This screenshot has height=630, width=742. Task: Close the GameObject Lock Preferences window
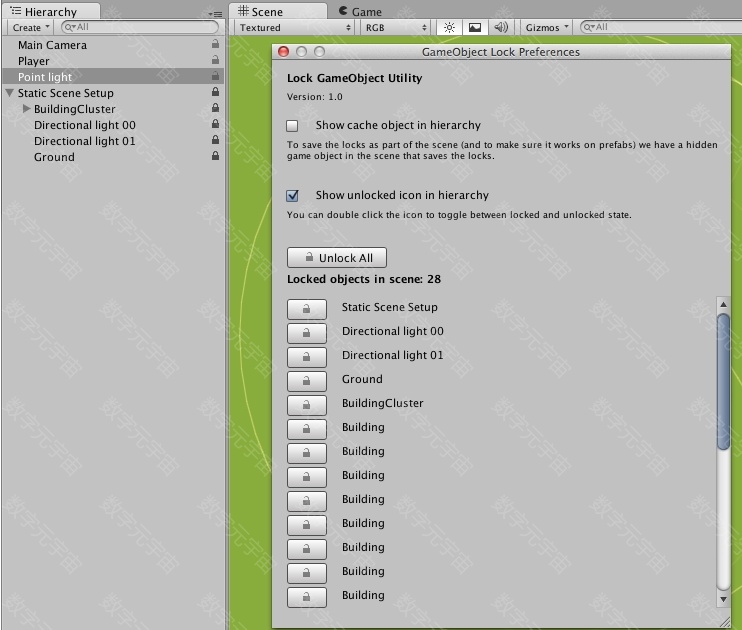coord(283,52)
